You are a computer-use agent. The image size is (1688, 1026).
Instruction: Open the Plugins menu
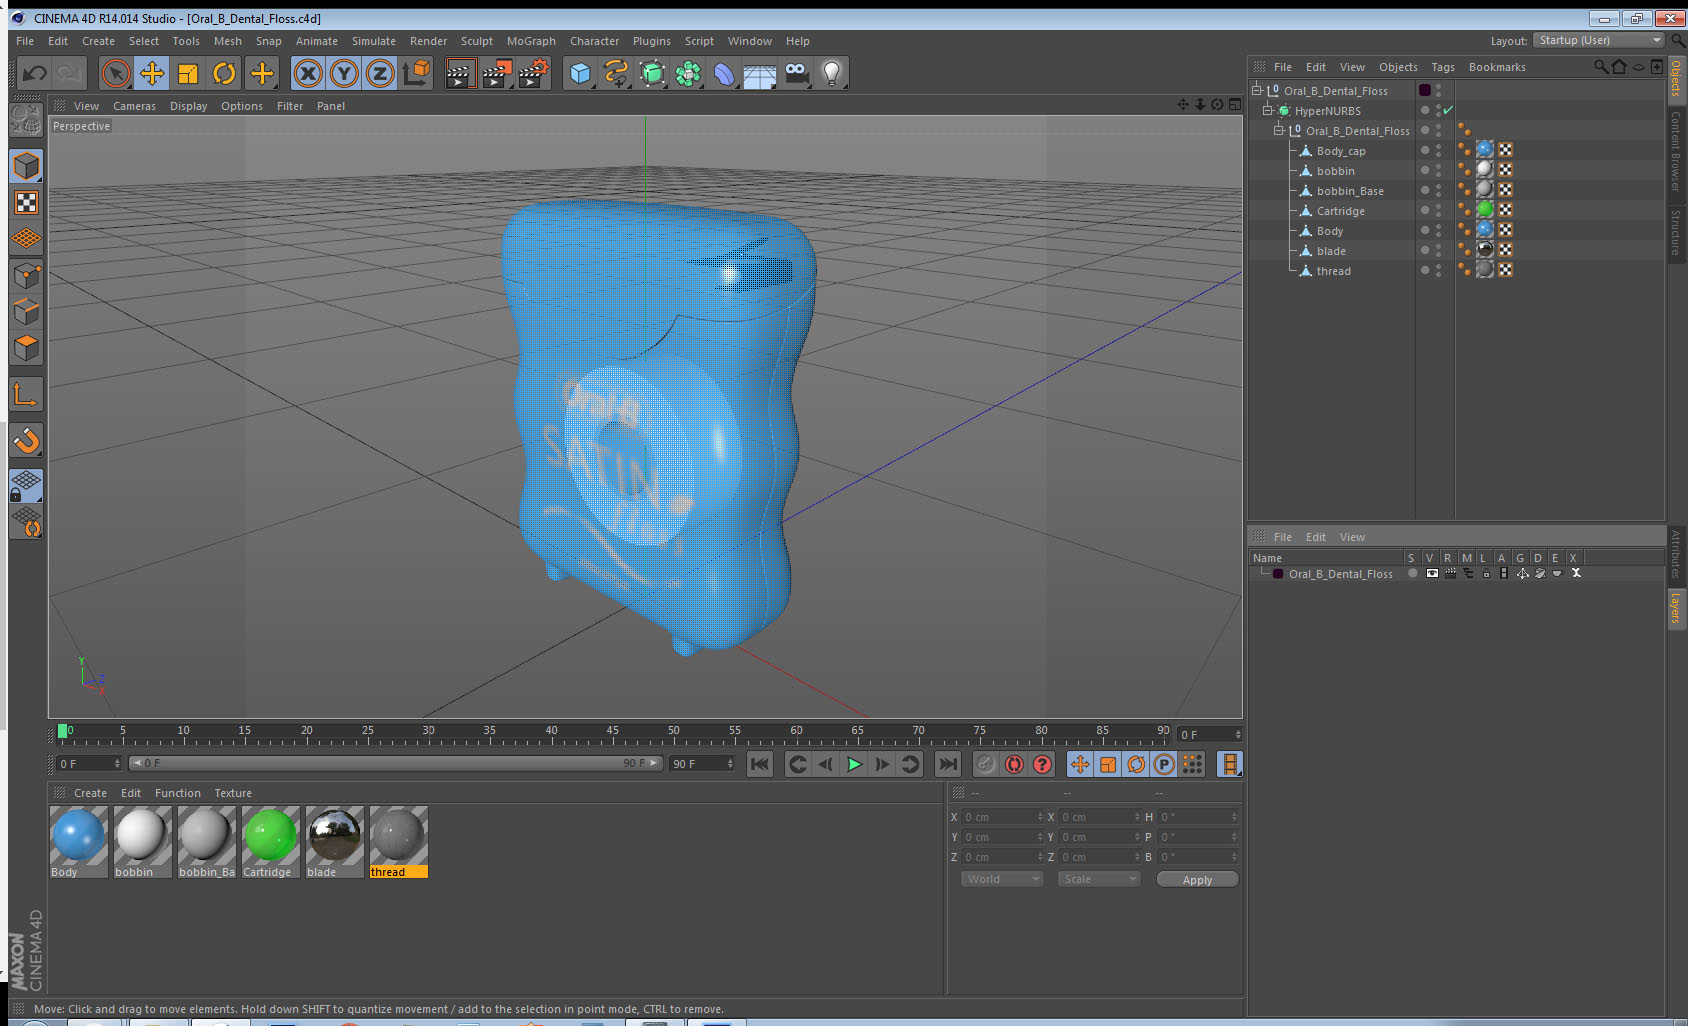tap(652, 41)
